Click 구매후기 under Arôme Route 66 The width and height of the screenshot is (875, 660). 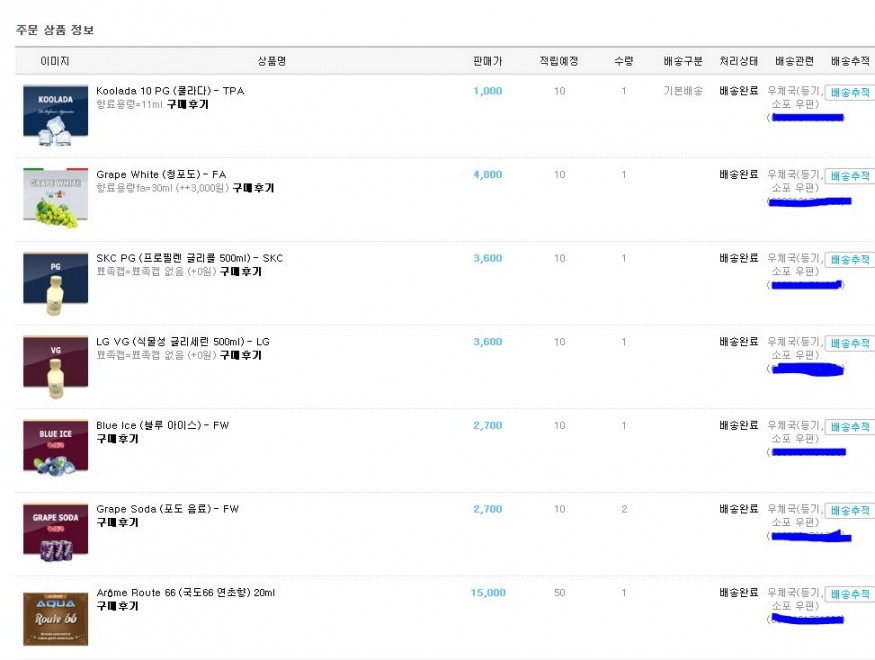(117, 606)
